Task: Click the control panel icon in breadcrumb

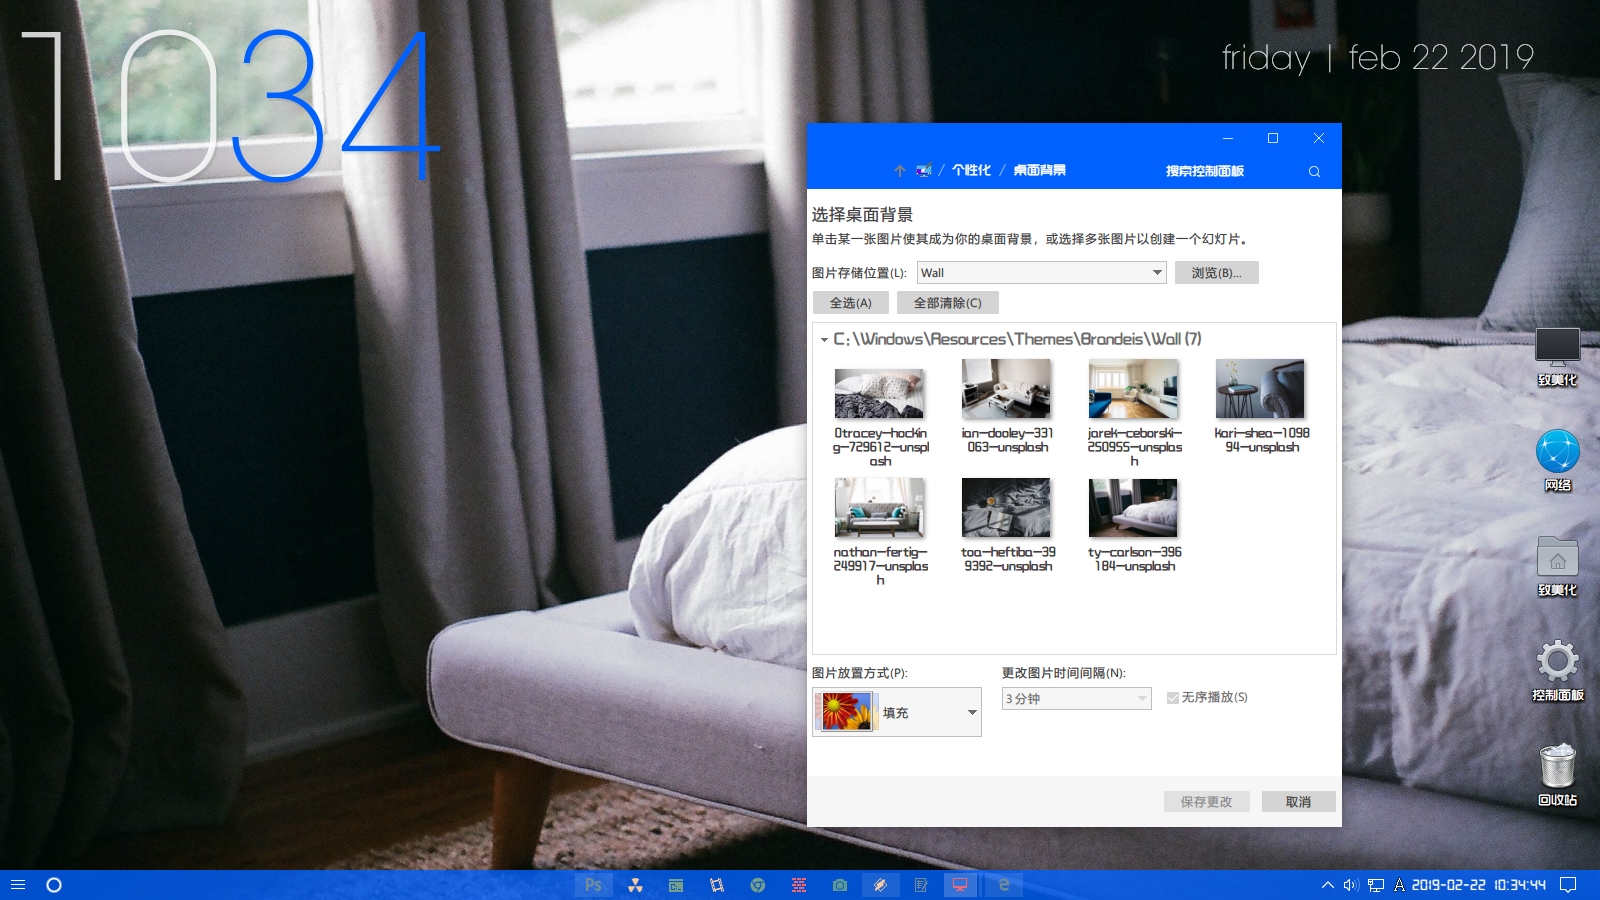Action: coord(924,171)
